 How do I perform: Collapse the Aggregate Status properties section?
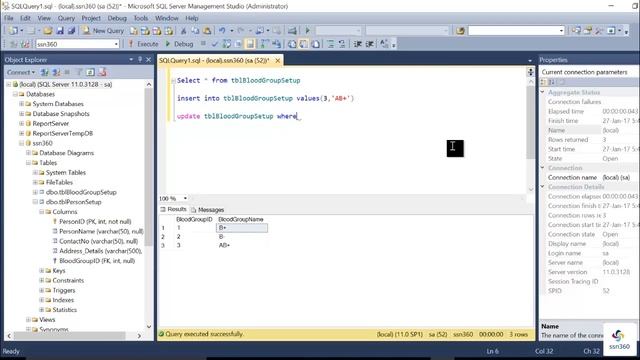[x=543, y=92]
